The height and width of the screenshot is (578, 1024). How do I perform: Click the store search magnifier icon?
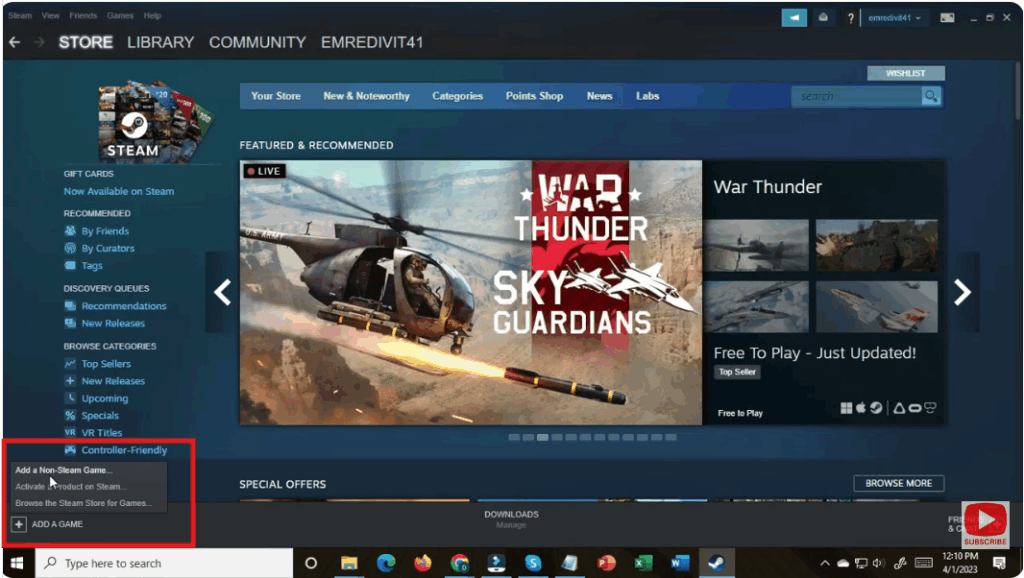tap(931, 96)
